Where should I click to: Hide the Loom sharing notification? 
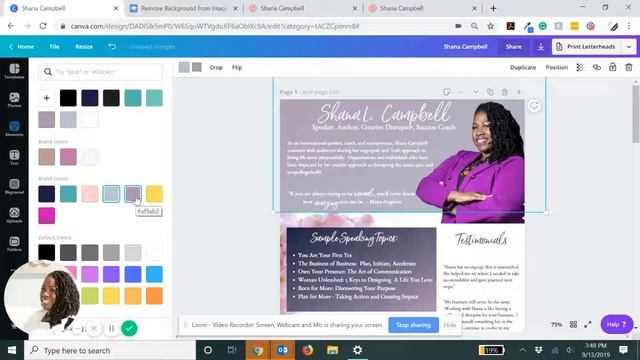coord(450,325)
